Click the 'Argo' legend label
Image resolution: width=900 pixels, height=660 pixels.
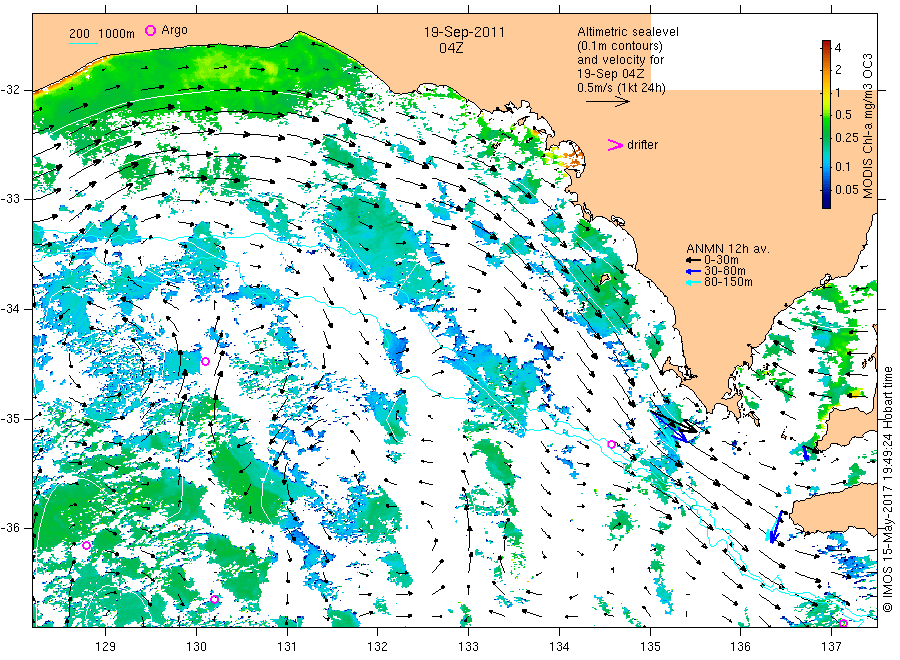pyautogui.click(x=174, y=30)
